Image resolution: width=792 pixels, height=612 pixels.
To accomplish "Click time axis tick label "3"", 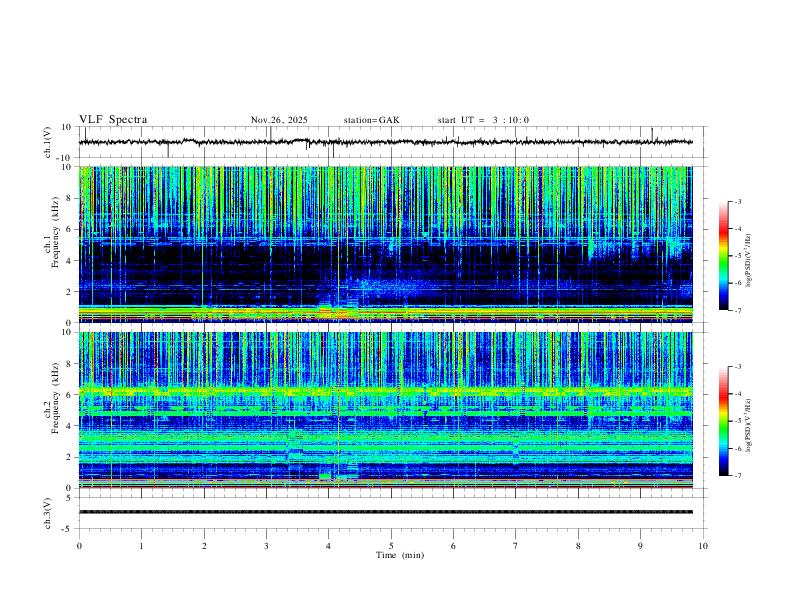I will [266, 546].
